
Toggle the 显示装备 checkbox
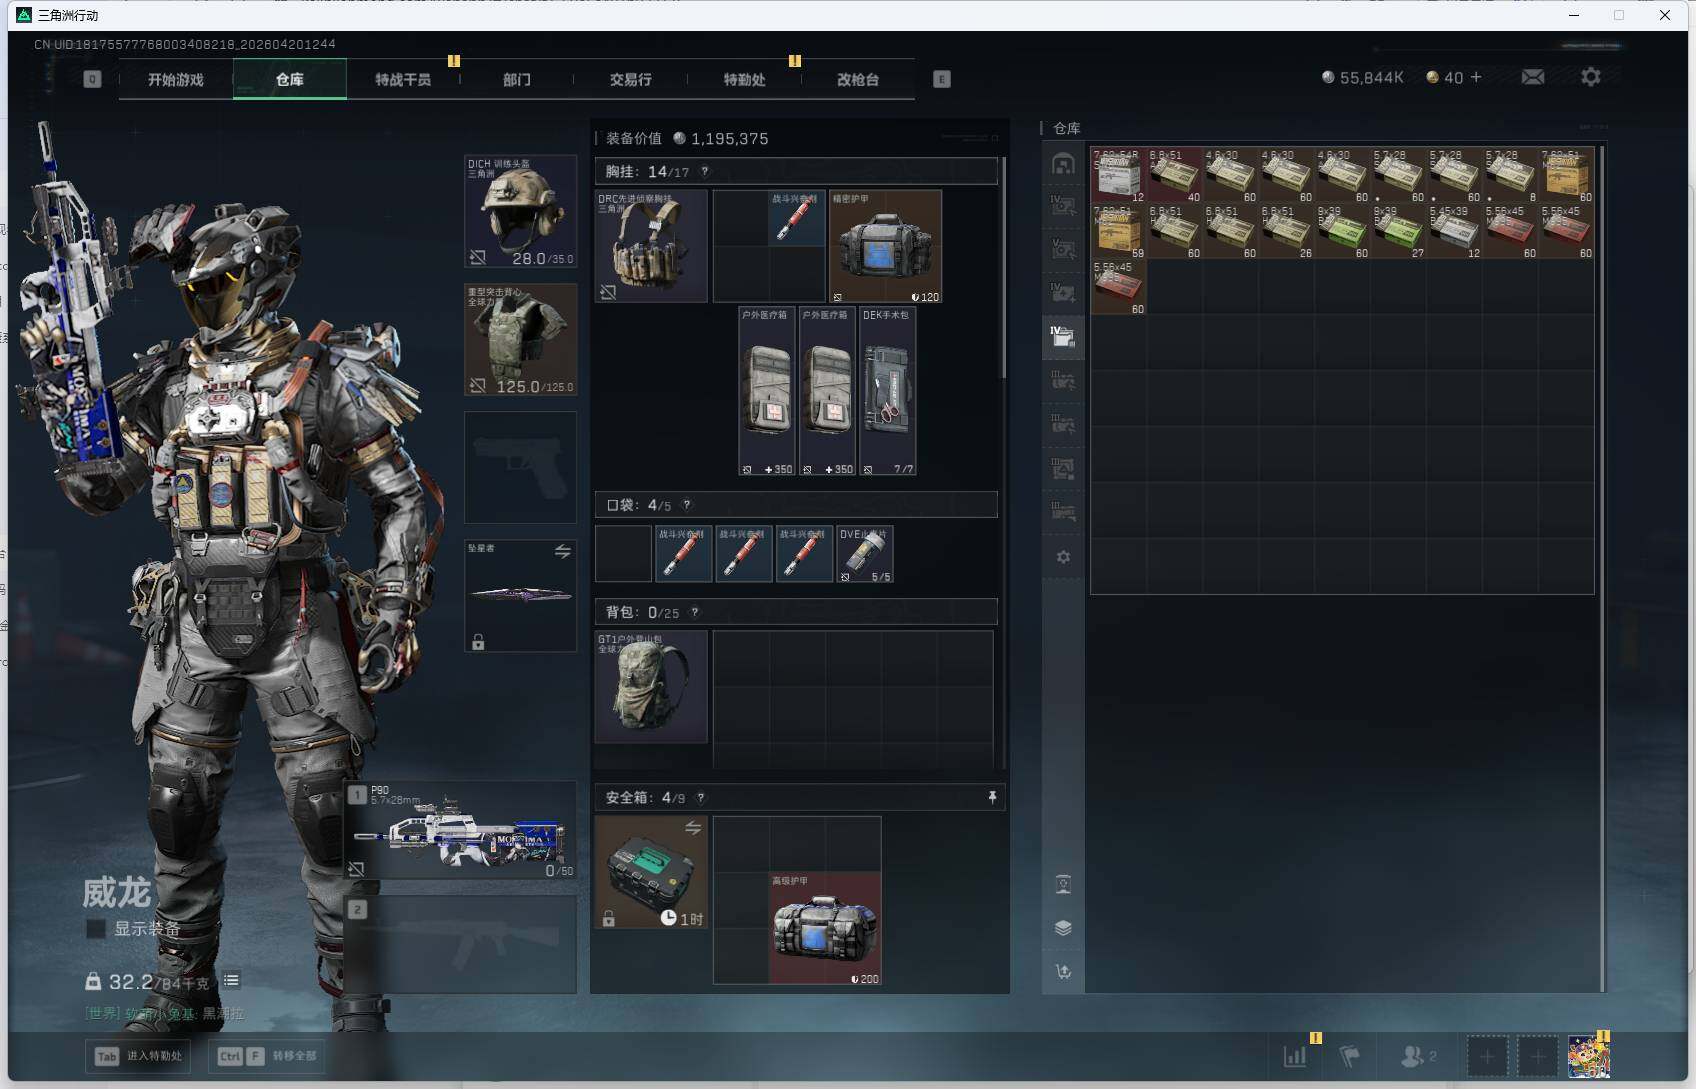(96, 929)
